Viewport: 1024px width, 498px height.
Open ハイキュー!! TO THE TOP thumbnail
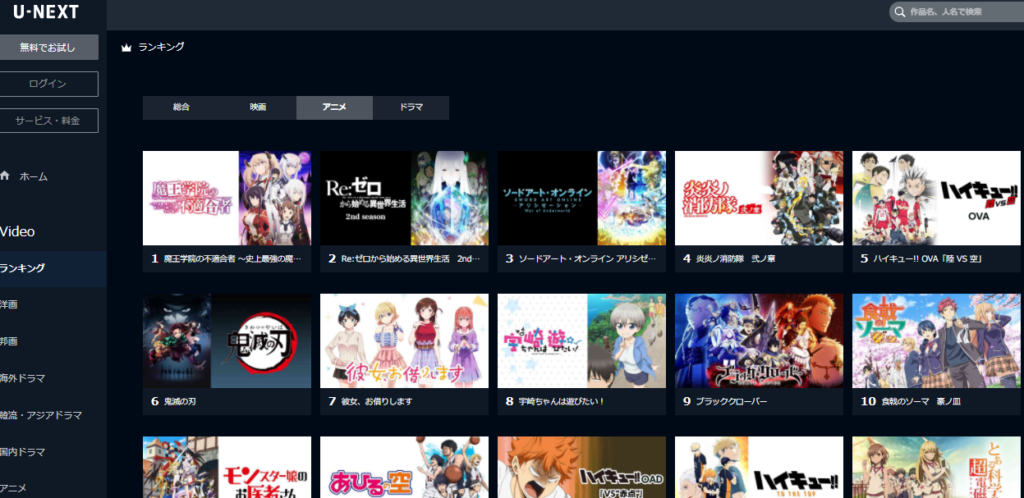[759, 467]
